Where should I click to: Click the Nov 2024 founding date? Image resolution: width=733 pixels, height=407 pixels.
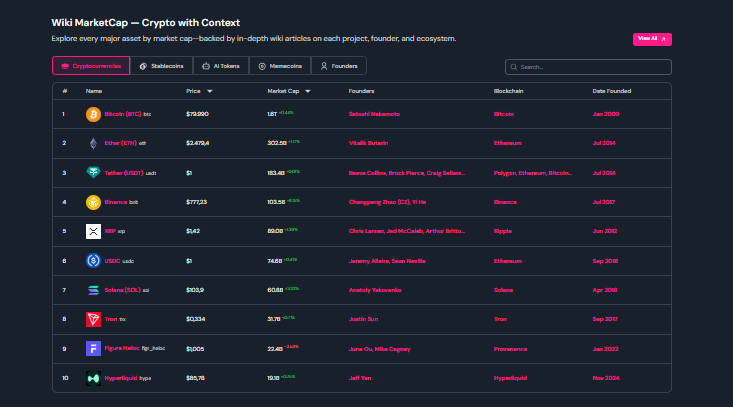pos(606,378)
